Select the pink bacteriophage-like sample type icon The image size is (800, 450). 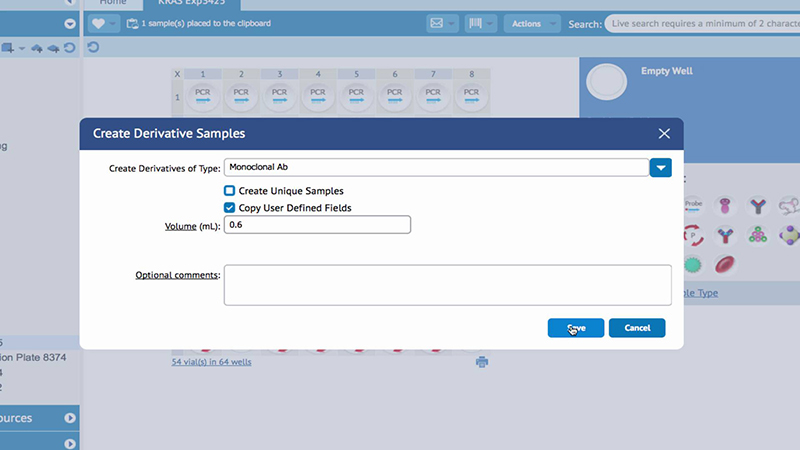[725, 206]
